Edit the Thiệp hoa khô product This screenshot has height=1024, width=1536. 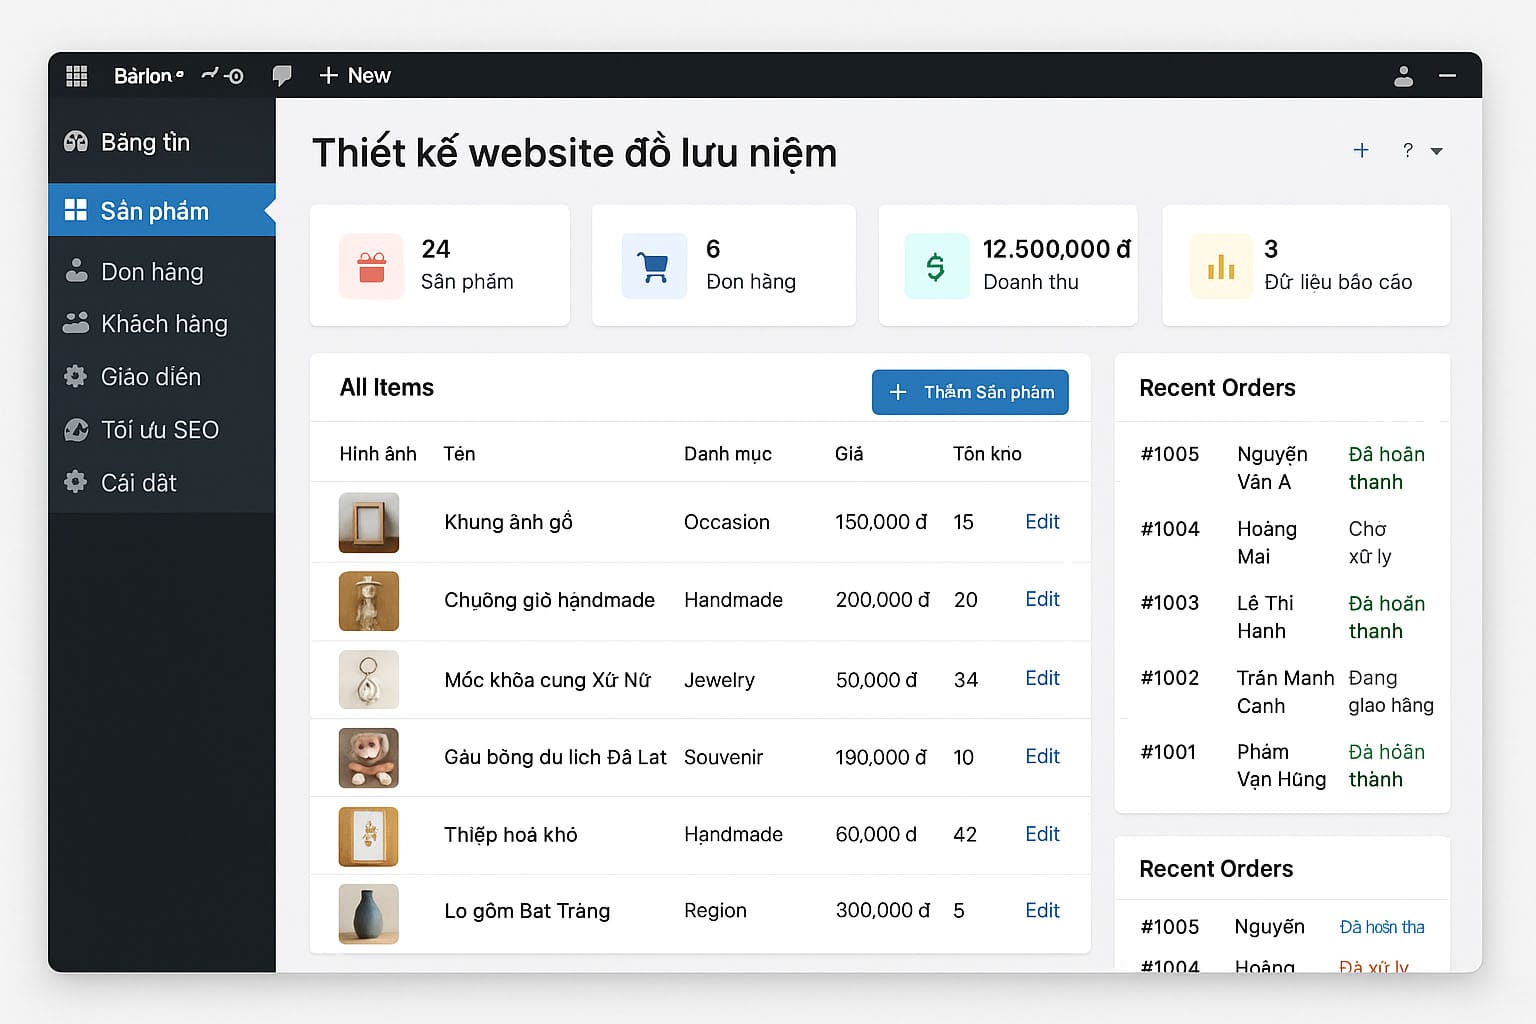pos(1042,834)
